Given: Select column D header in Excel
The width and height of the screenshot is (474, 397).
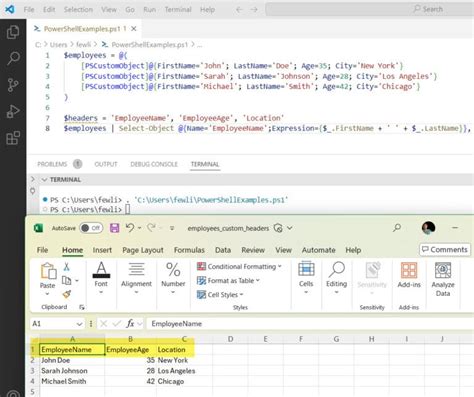Looking at the screenshot, I should click(x=230, y=339).
